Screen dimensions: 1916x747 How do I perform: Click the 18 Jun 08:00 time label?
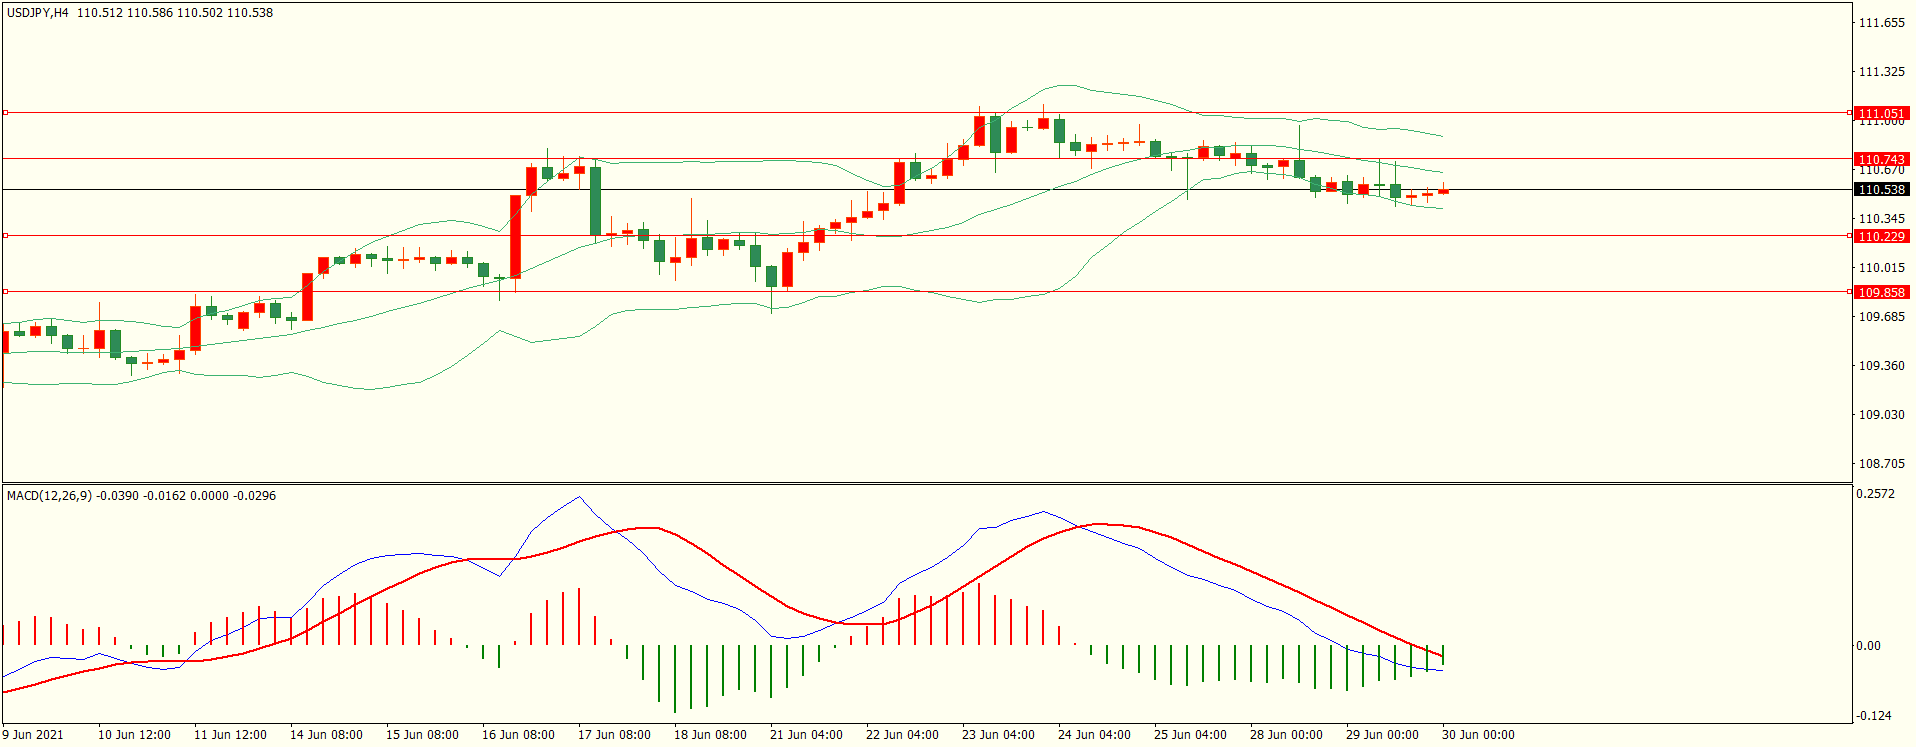(x=710, y=735)
